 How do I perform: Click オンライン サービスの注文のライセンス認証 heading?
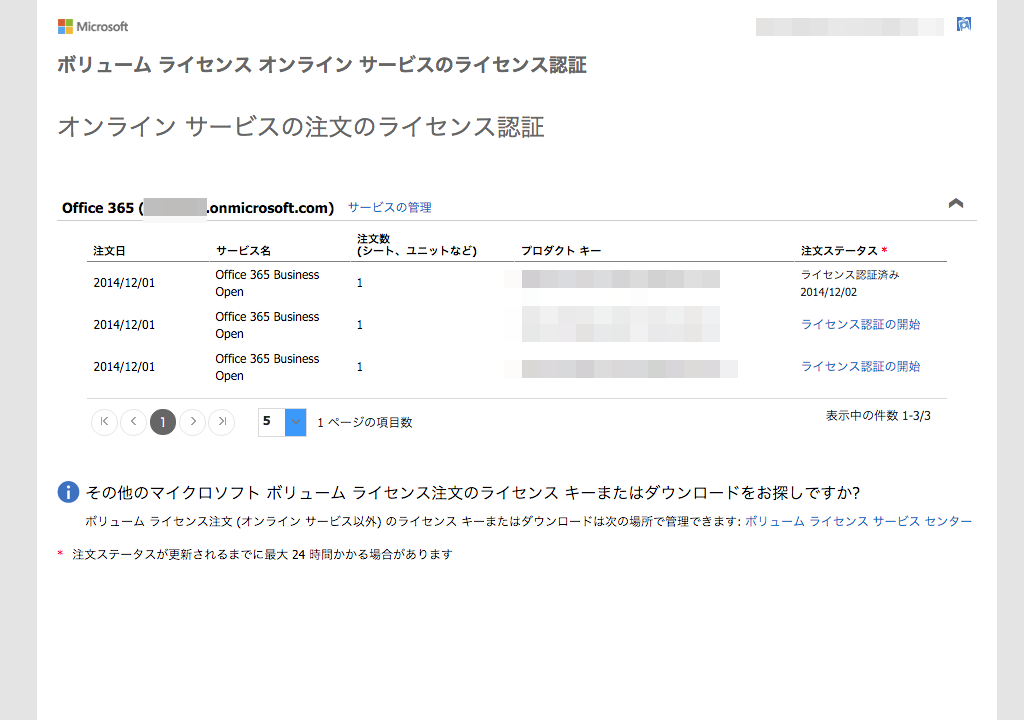301,127
